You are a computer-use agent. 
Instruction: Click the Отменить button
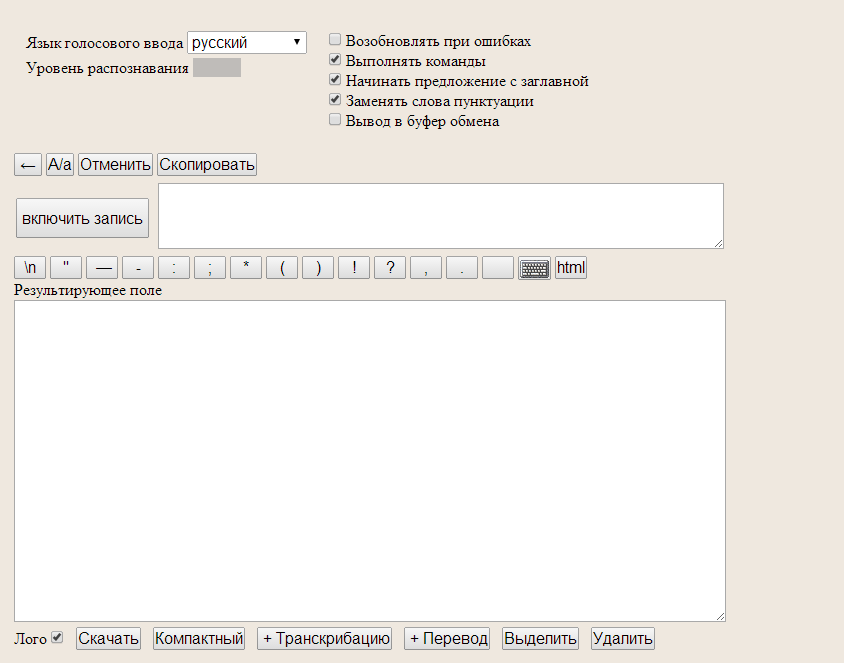[x=115, y=165]
